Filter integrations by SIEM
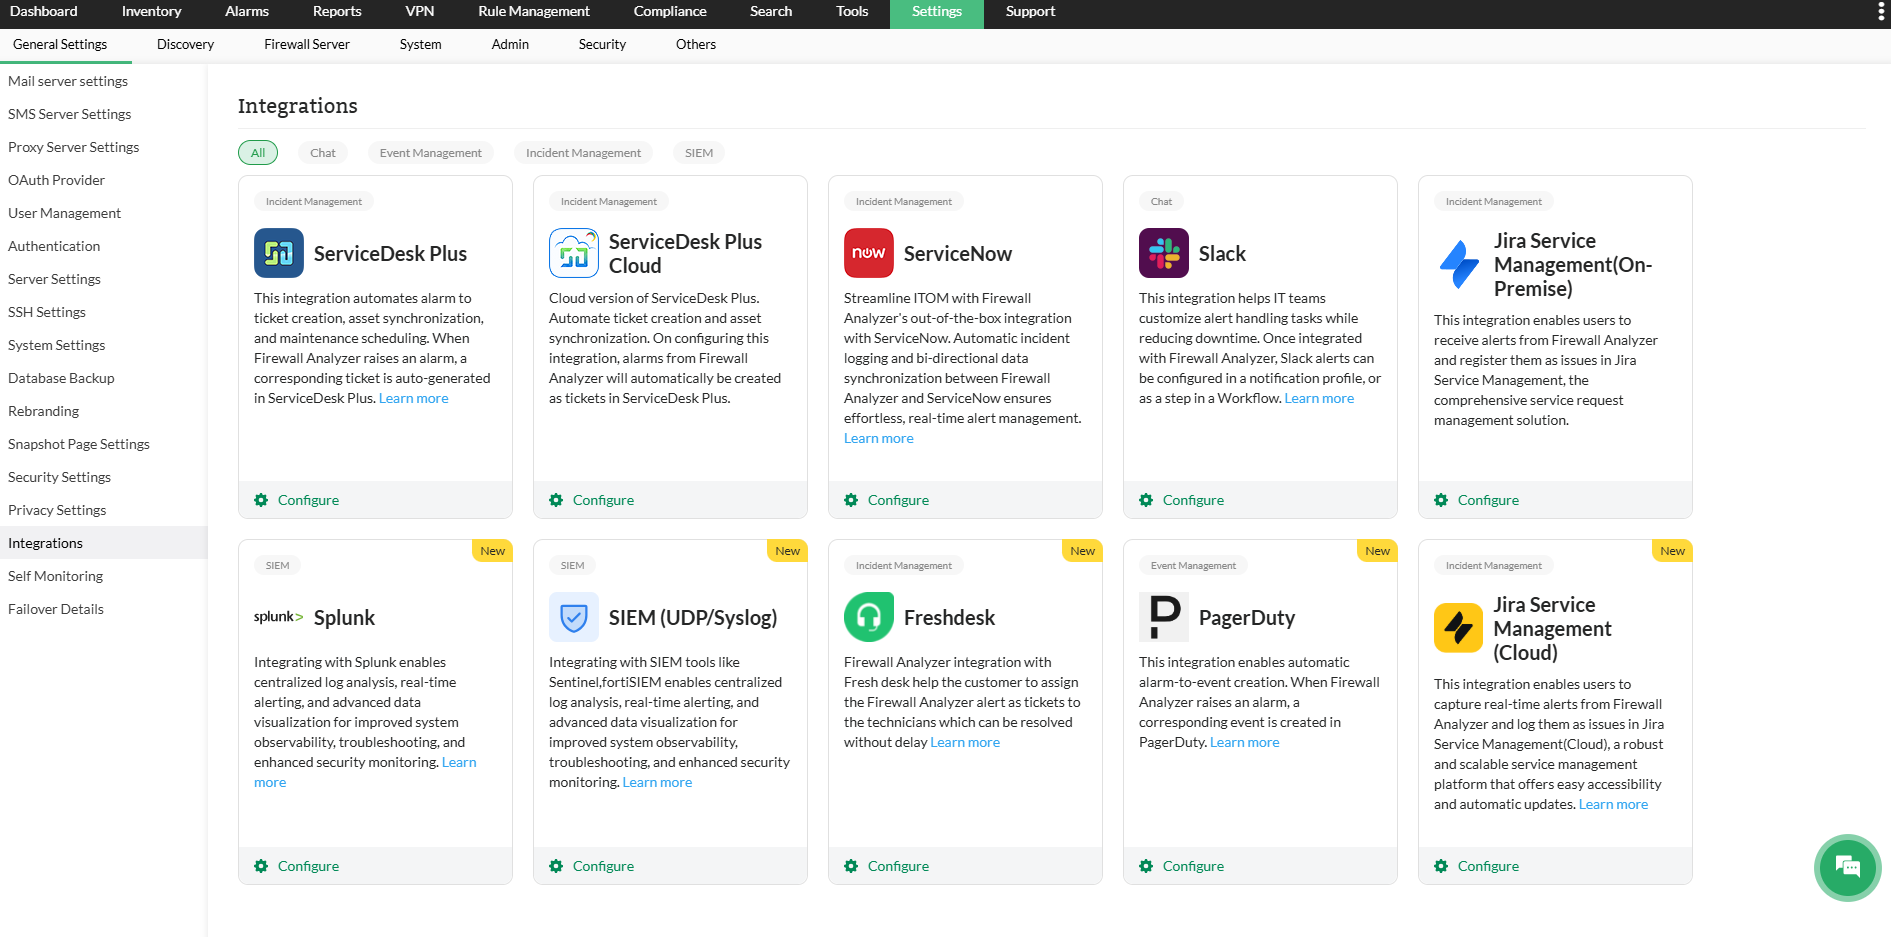This screenshot has width=1891, height=937. click(x=699, y=153)
